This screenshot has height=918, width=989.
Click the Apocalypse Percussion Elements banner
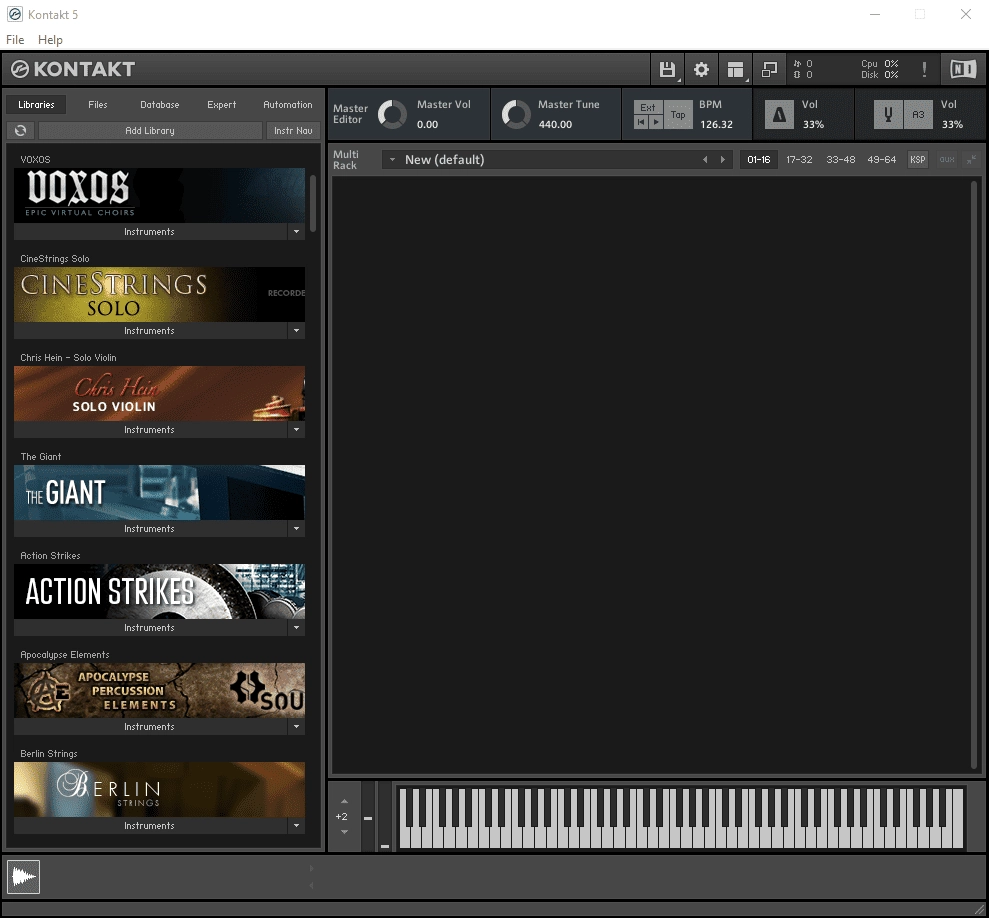[x=160, y=690]
